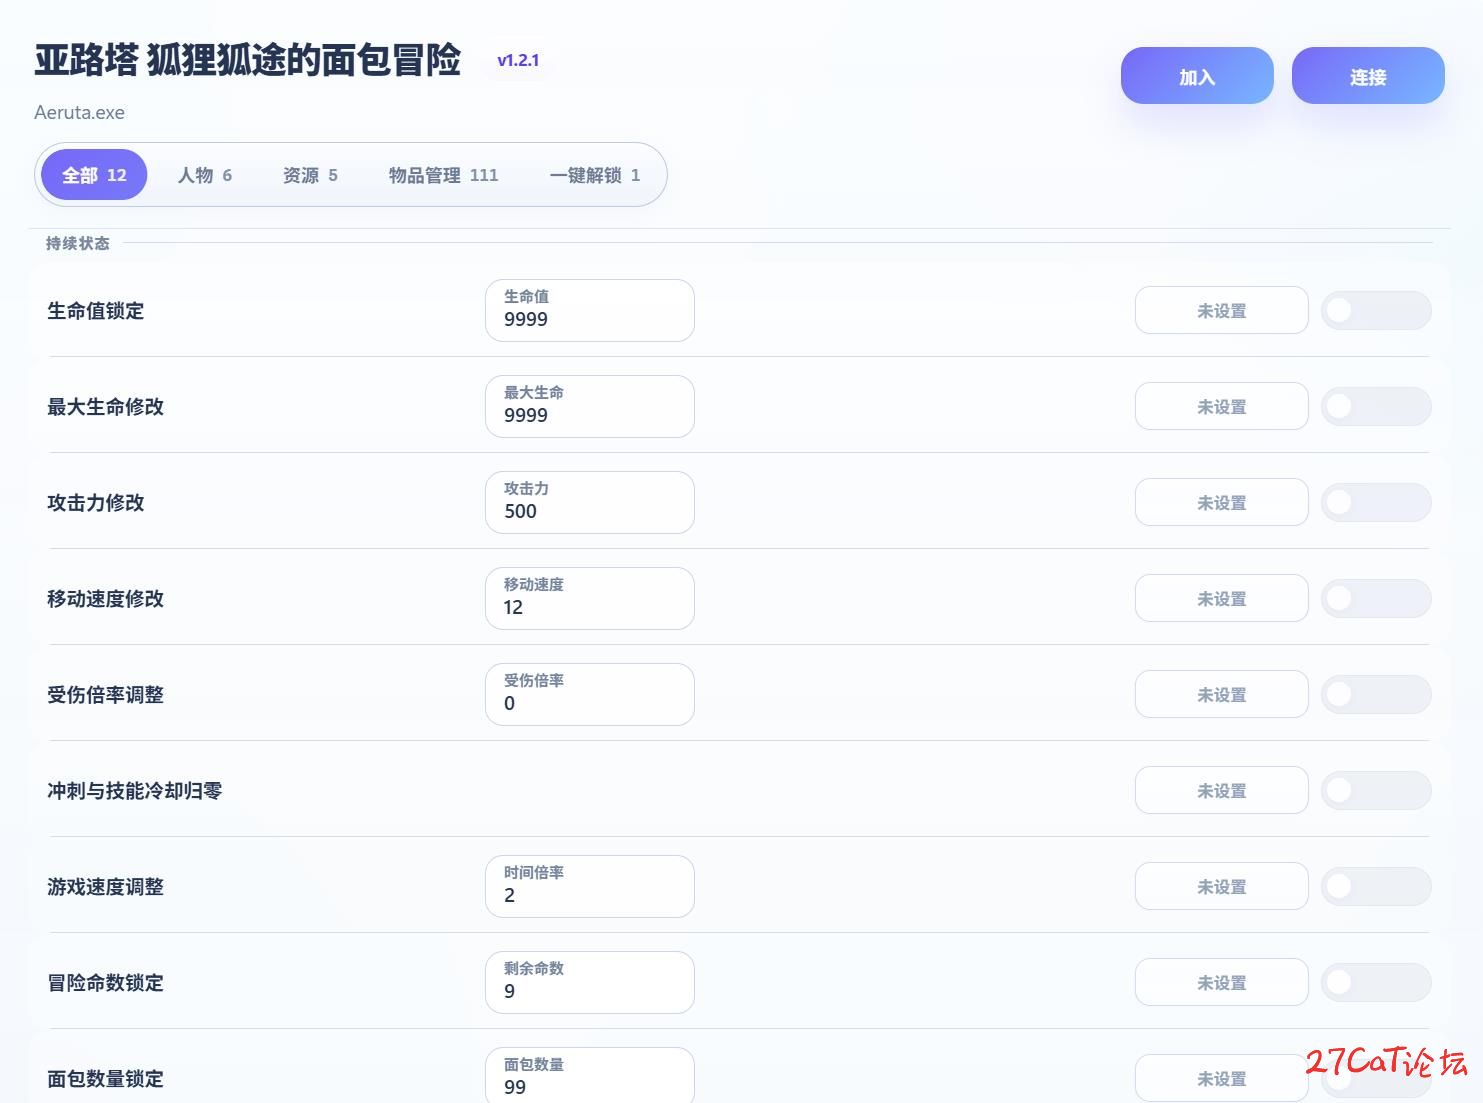Focus the 攻击力 value input field
1483x1103 pixels.
click(x=589, y=511)
